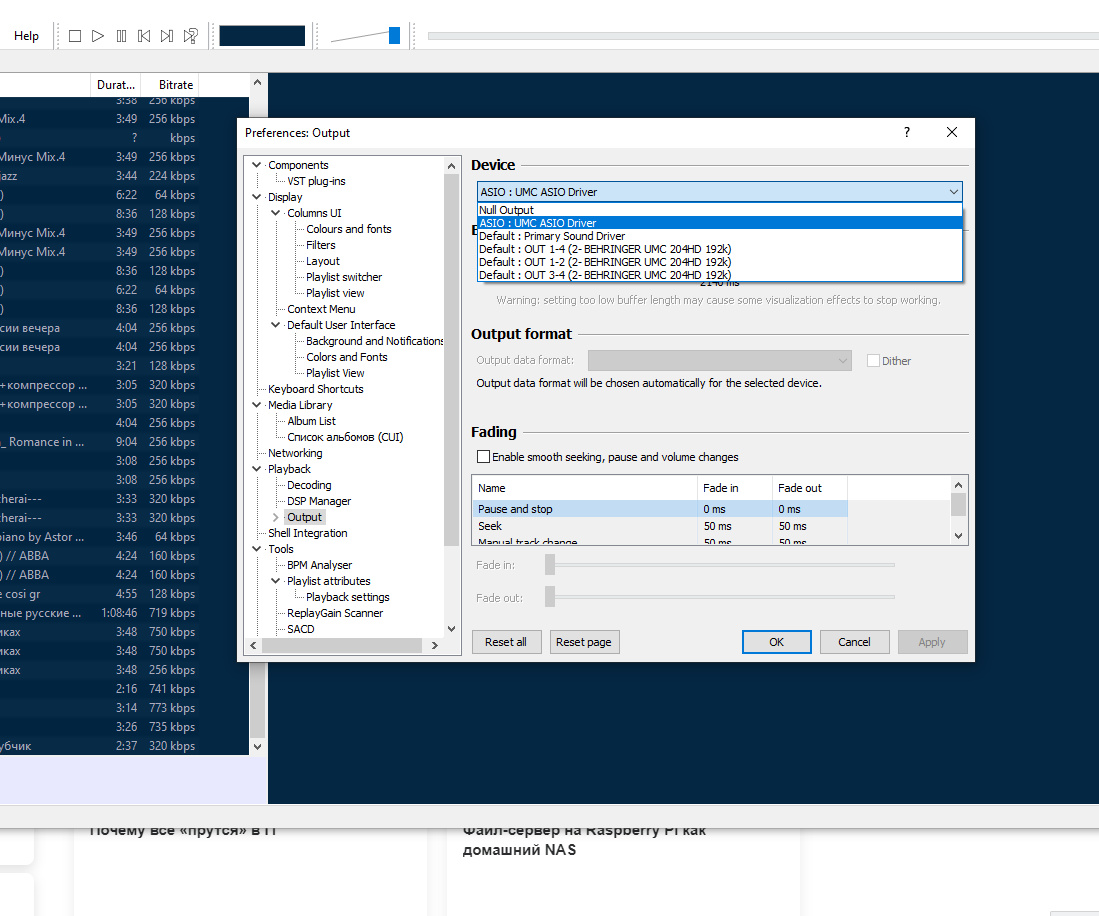Open DSP Manager preferences page
1099x916 pixels.
pos(319,501)
